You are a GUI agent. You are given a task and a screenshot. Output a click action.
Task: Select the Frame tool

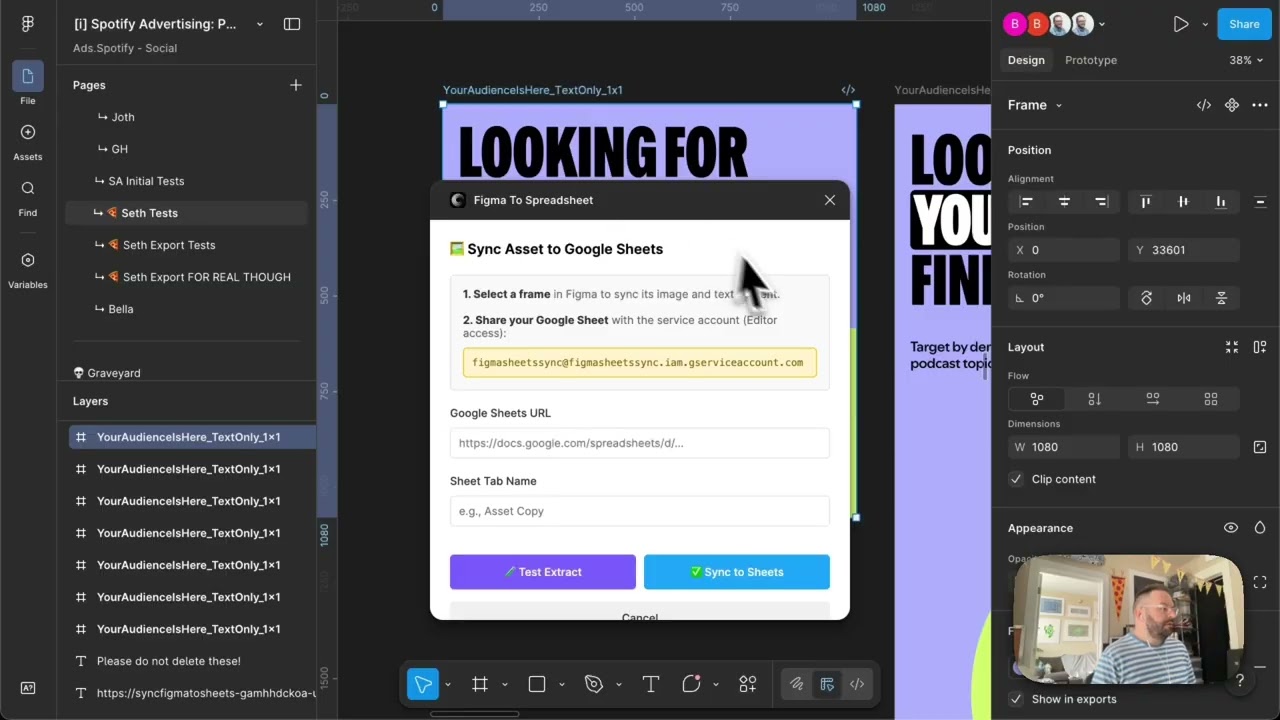480,684
